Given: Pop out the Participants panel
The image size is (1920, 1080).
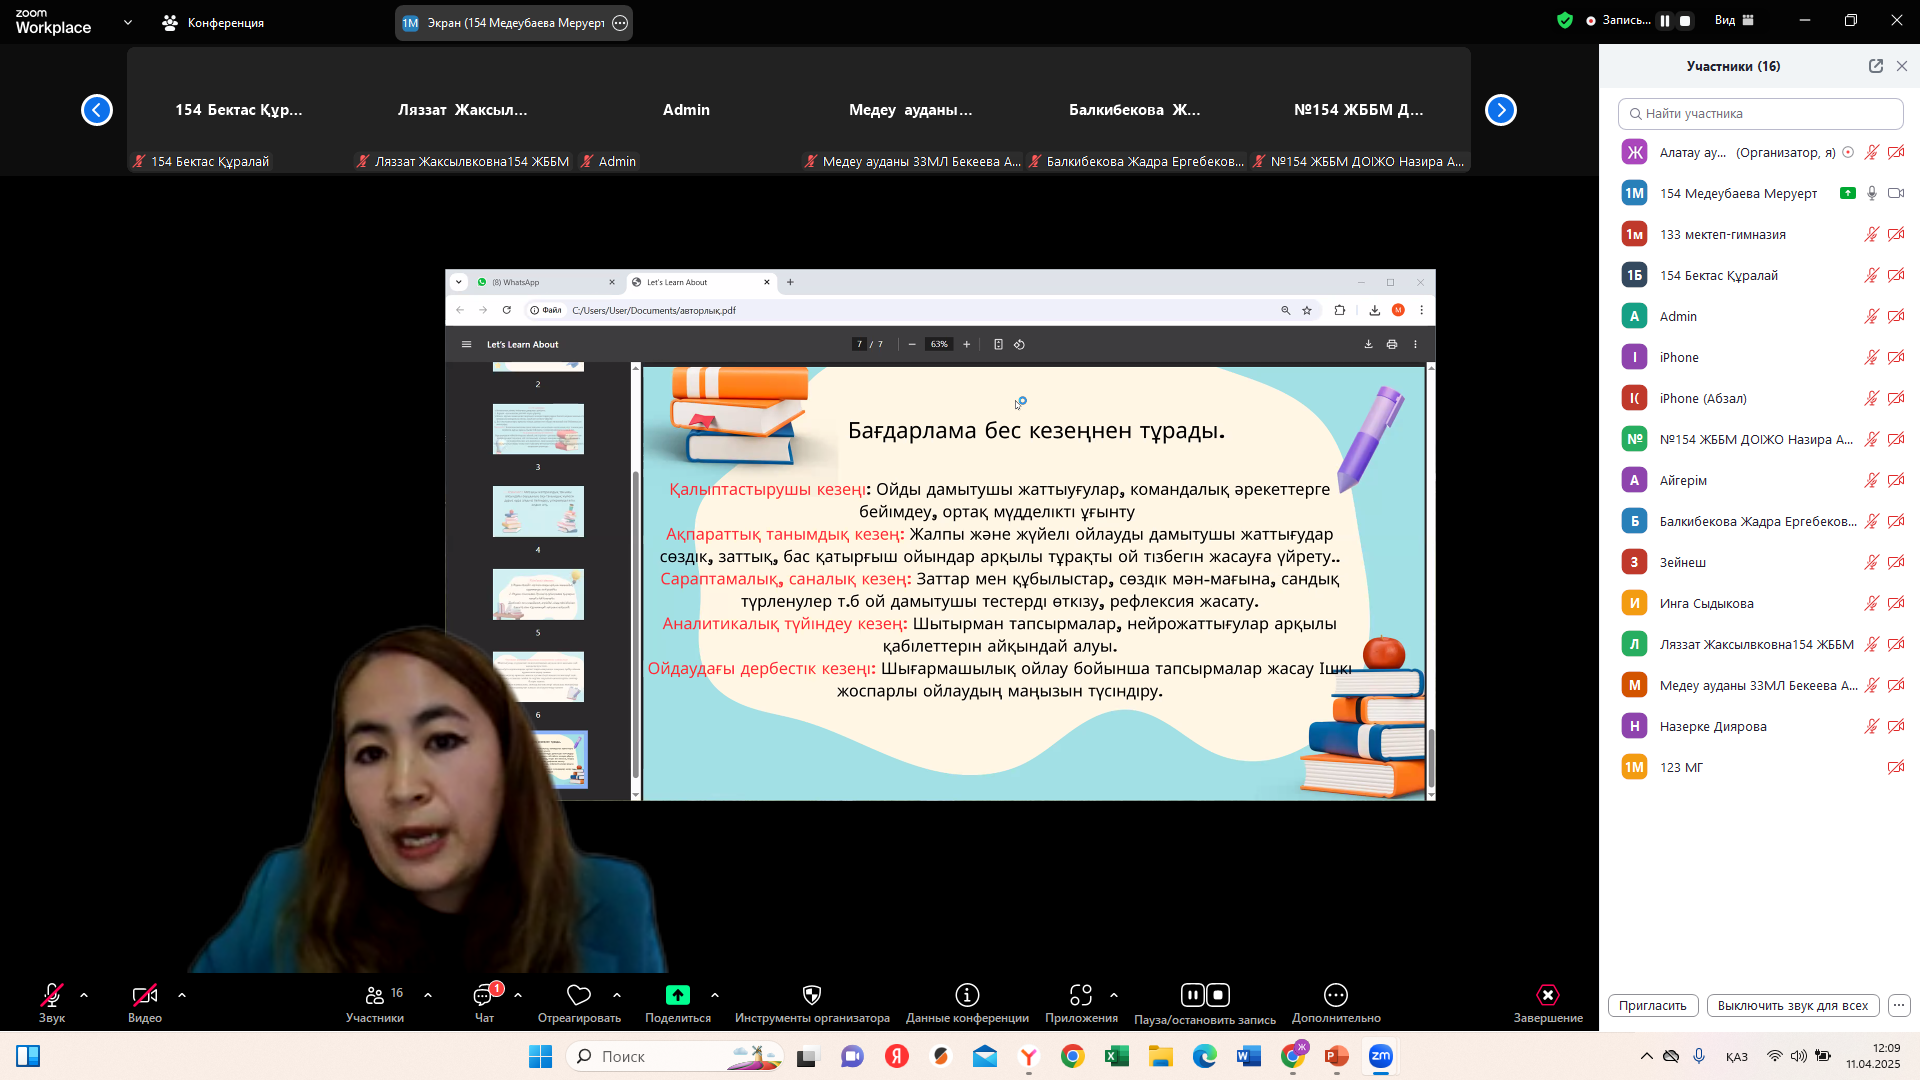Looking at the screenshot, I should point(1876,66).
